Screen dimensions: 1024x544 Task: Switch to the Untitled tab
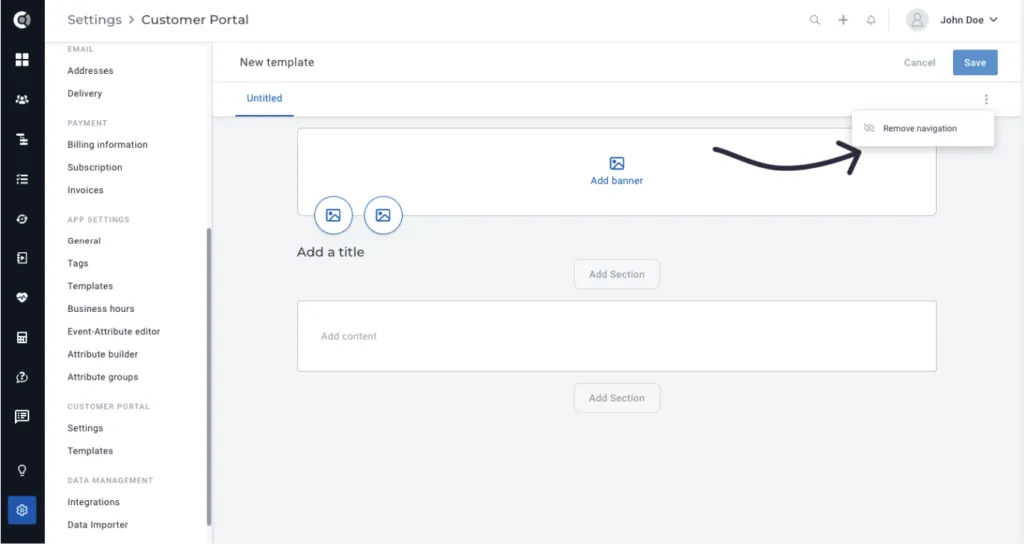(x=264, y=99)
